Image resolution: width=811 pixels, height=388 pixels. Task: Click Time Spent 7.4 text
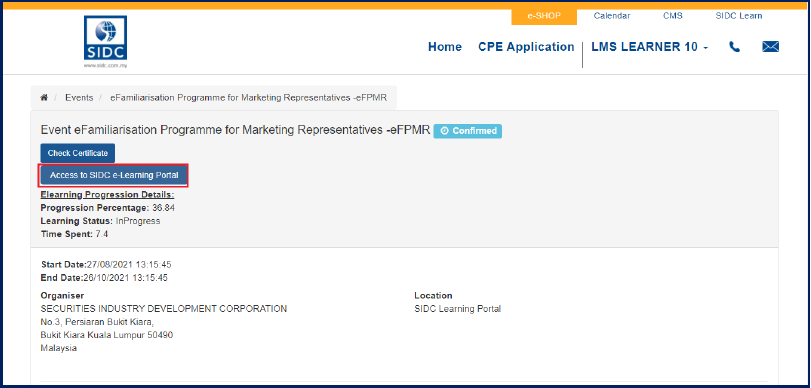pos(74,234)
